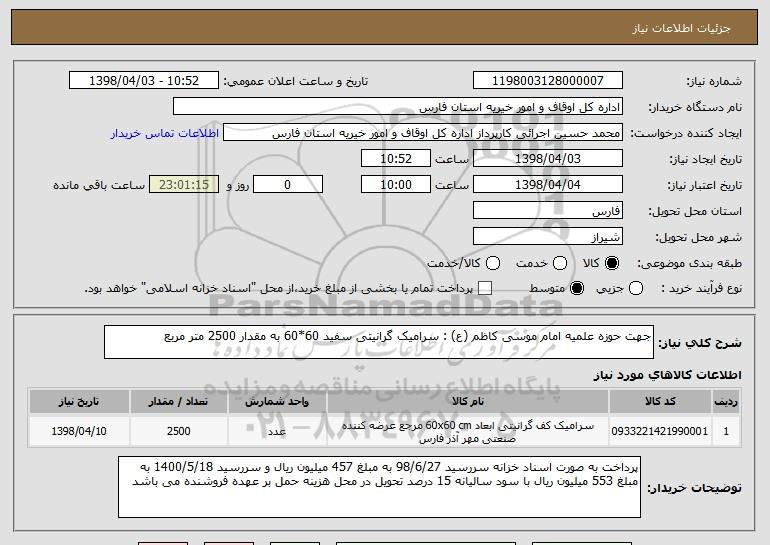770x545 pixels.
Task: Click validity time field 10:00
Action: pos(396,185)
